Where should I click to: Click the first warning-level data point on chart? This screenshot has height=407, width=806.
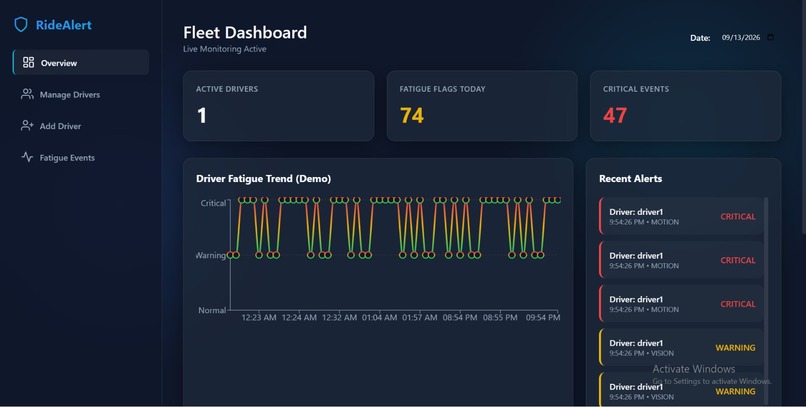[230, 255]
